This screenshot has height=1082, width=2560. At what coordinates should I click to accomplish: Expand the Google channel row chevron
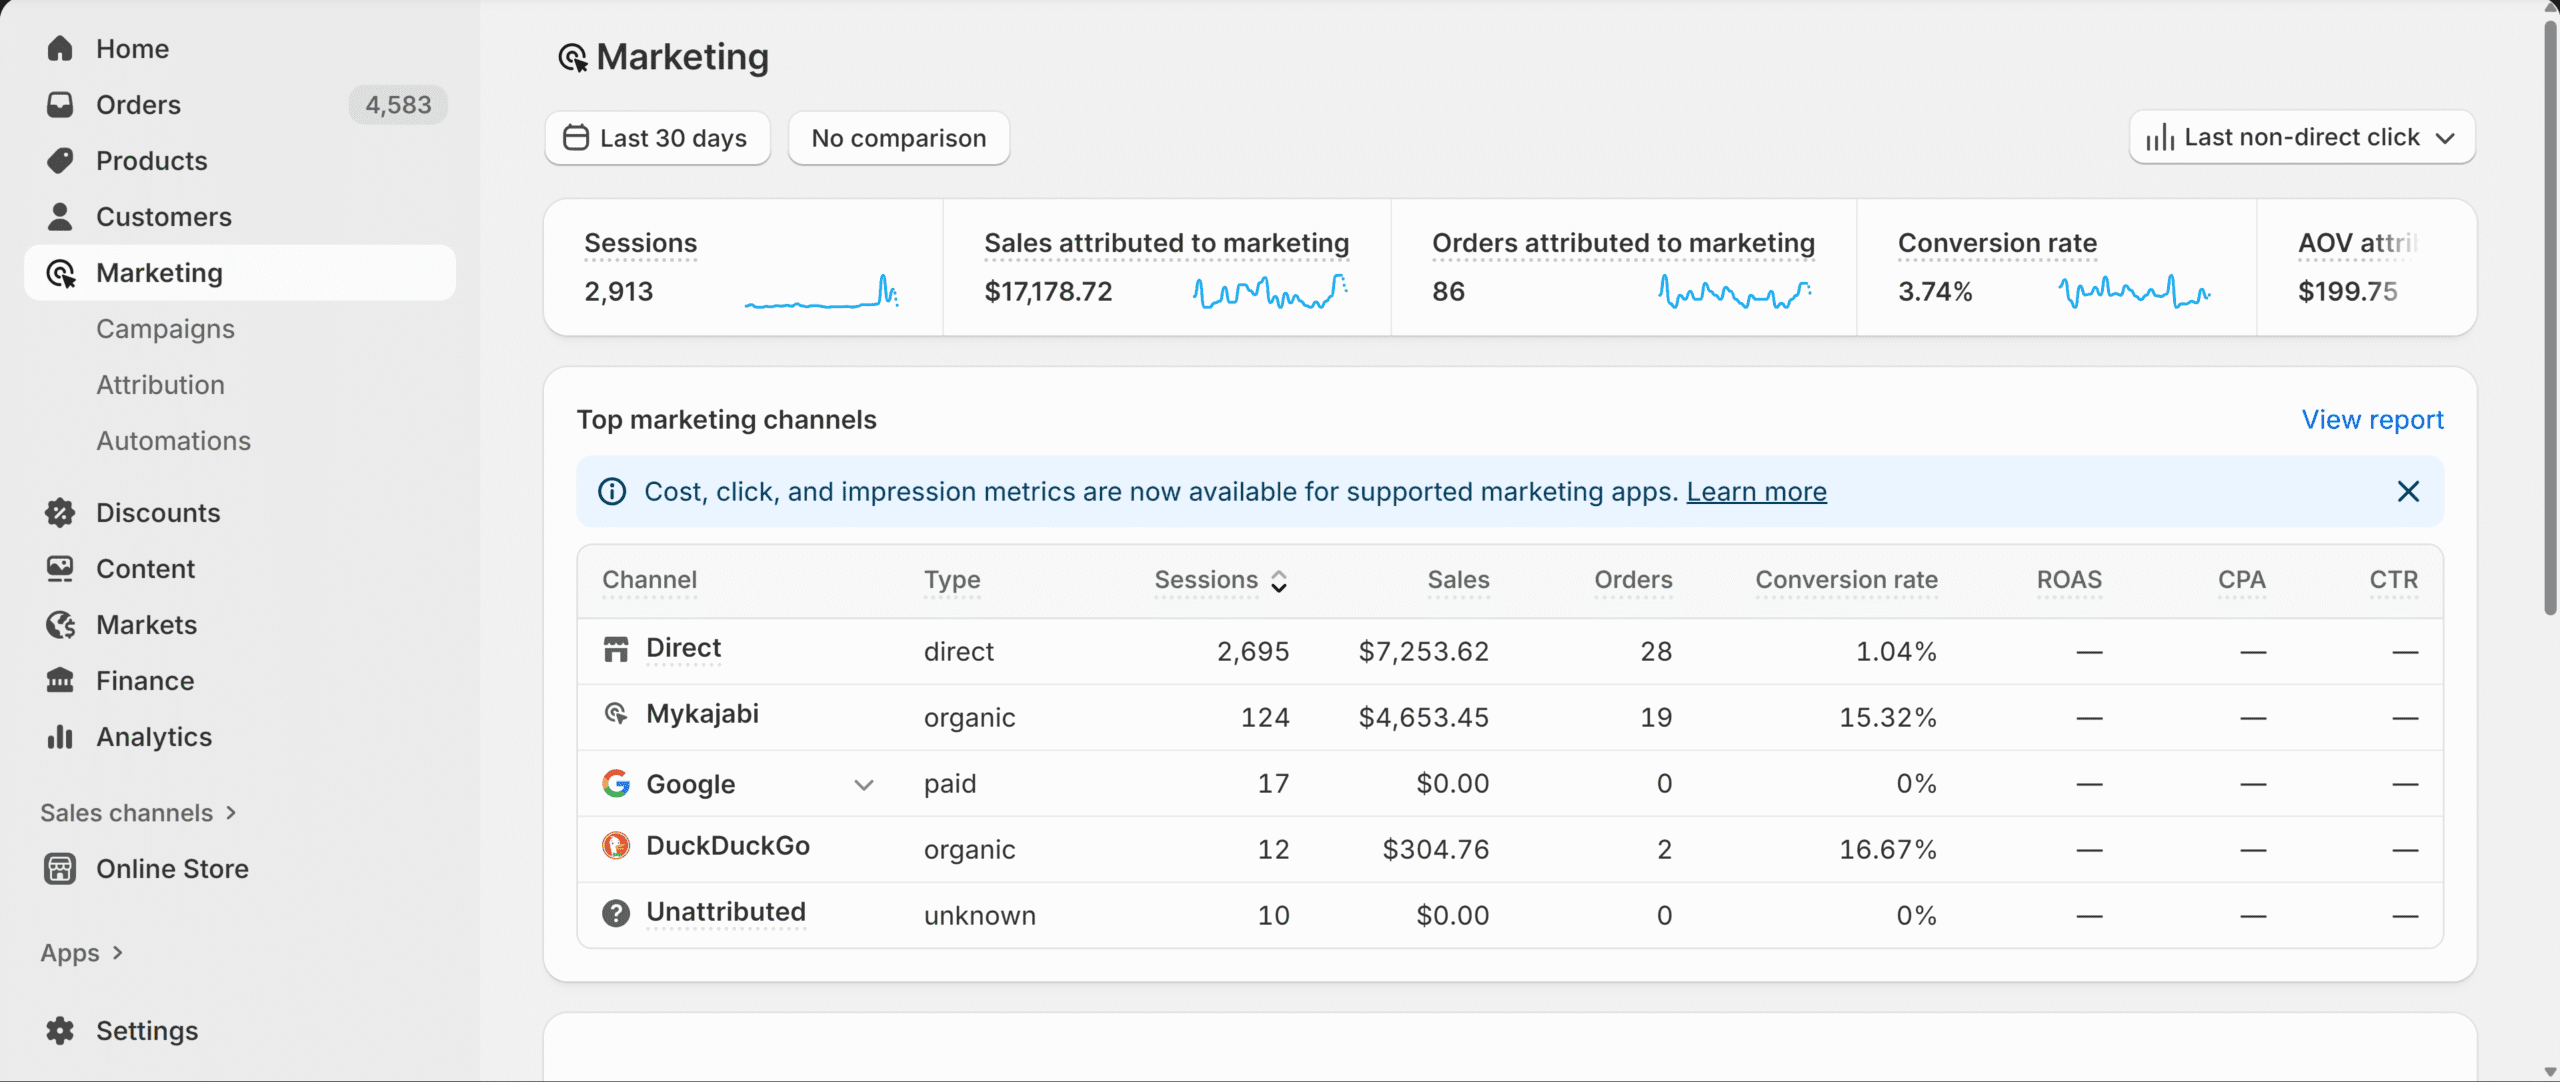click(x=864, y=785)
